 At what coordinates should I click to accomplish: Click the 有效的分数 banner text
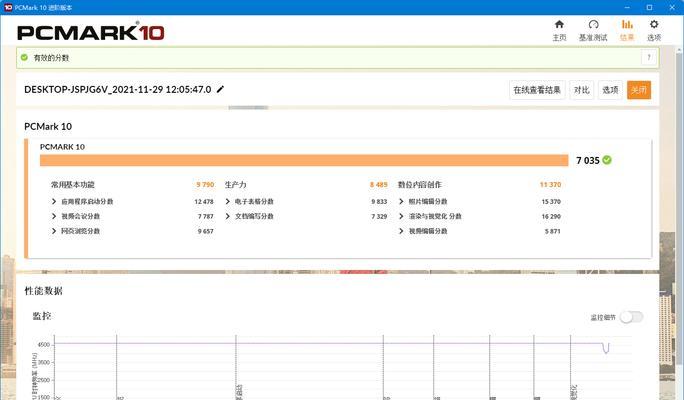pos(51,58)
